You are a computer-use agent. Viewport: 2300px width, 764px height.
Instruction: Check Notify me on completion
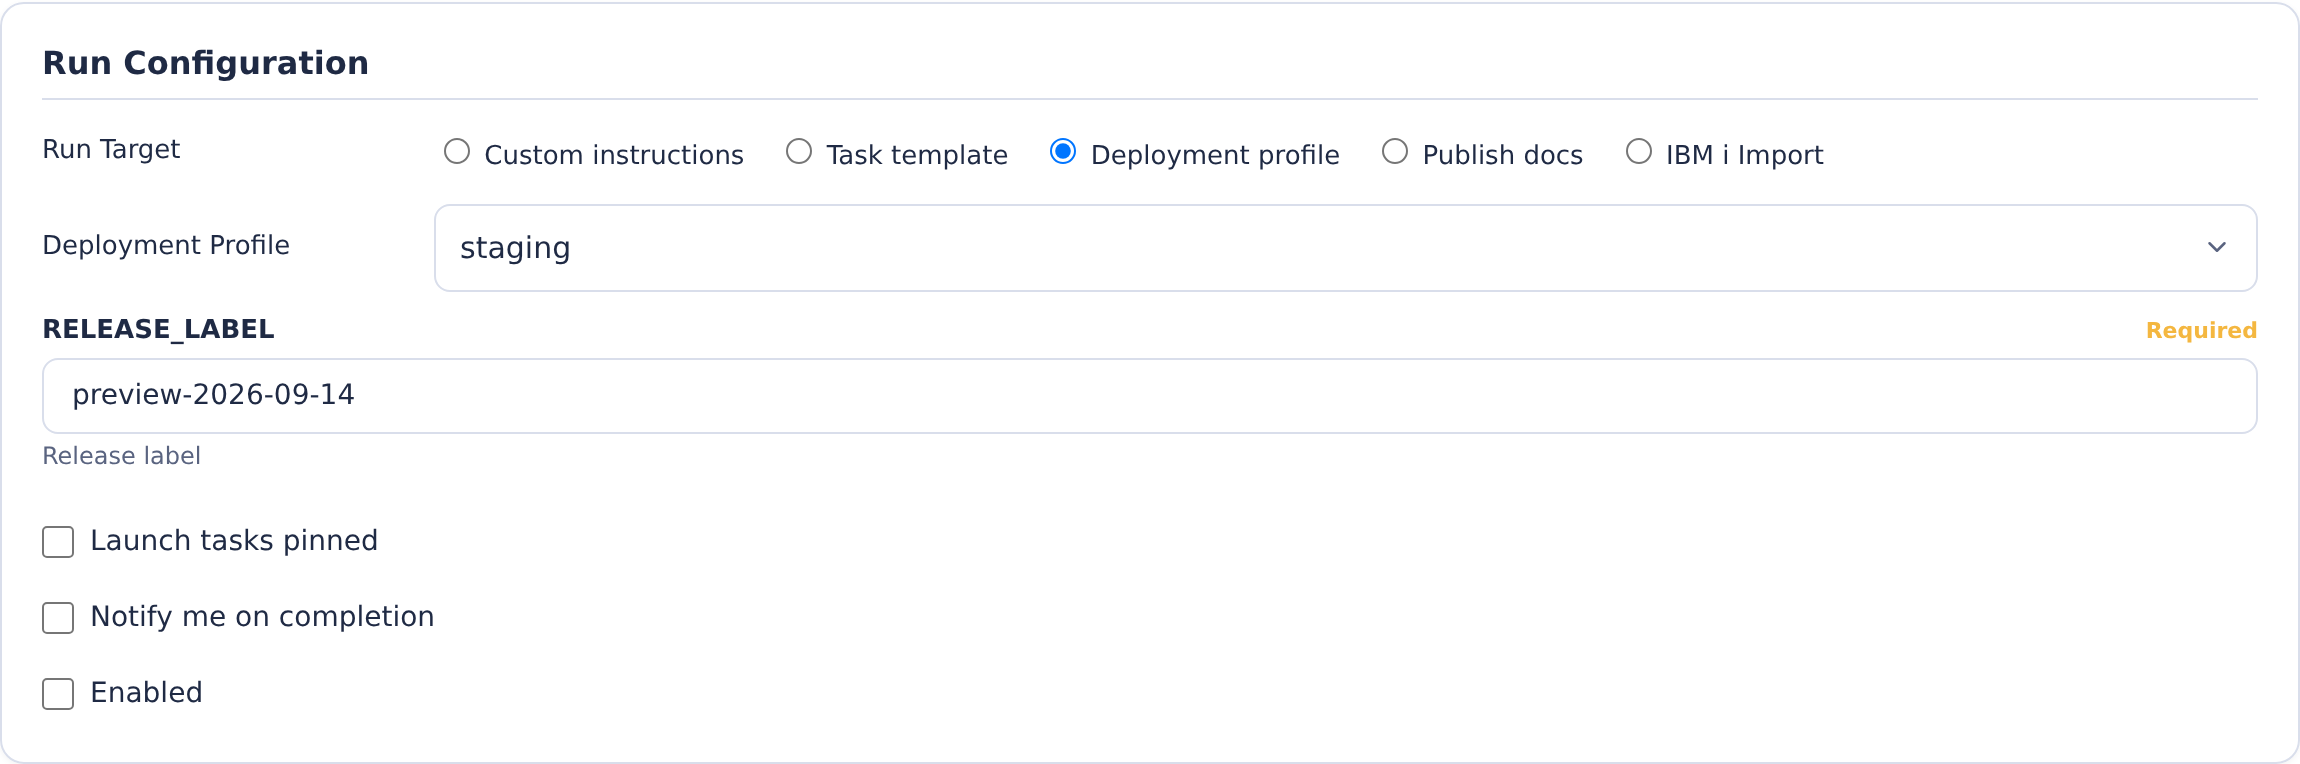pos(58,618)
